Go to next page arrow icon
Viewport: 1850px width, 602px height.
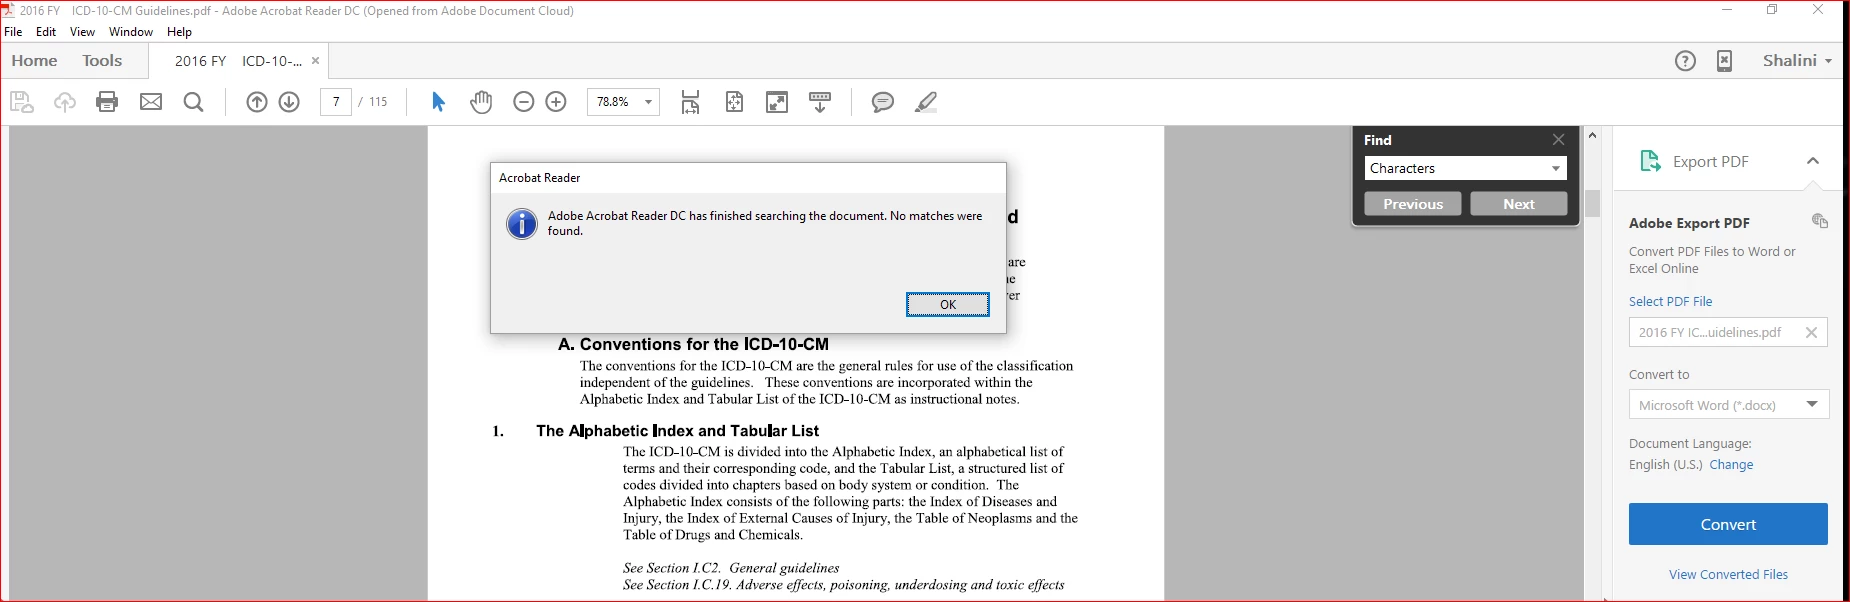coord(289,102)
